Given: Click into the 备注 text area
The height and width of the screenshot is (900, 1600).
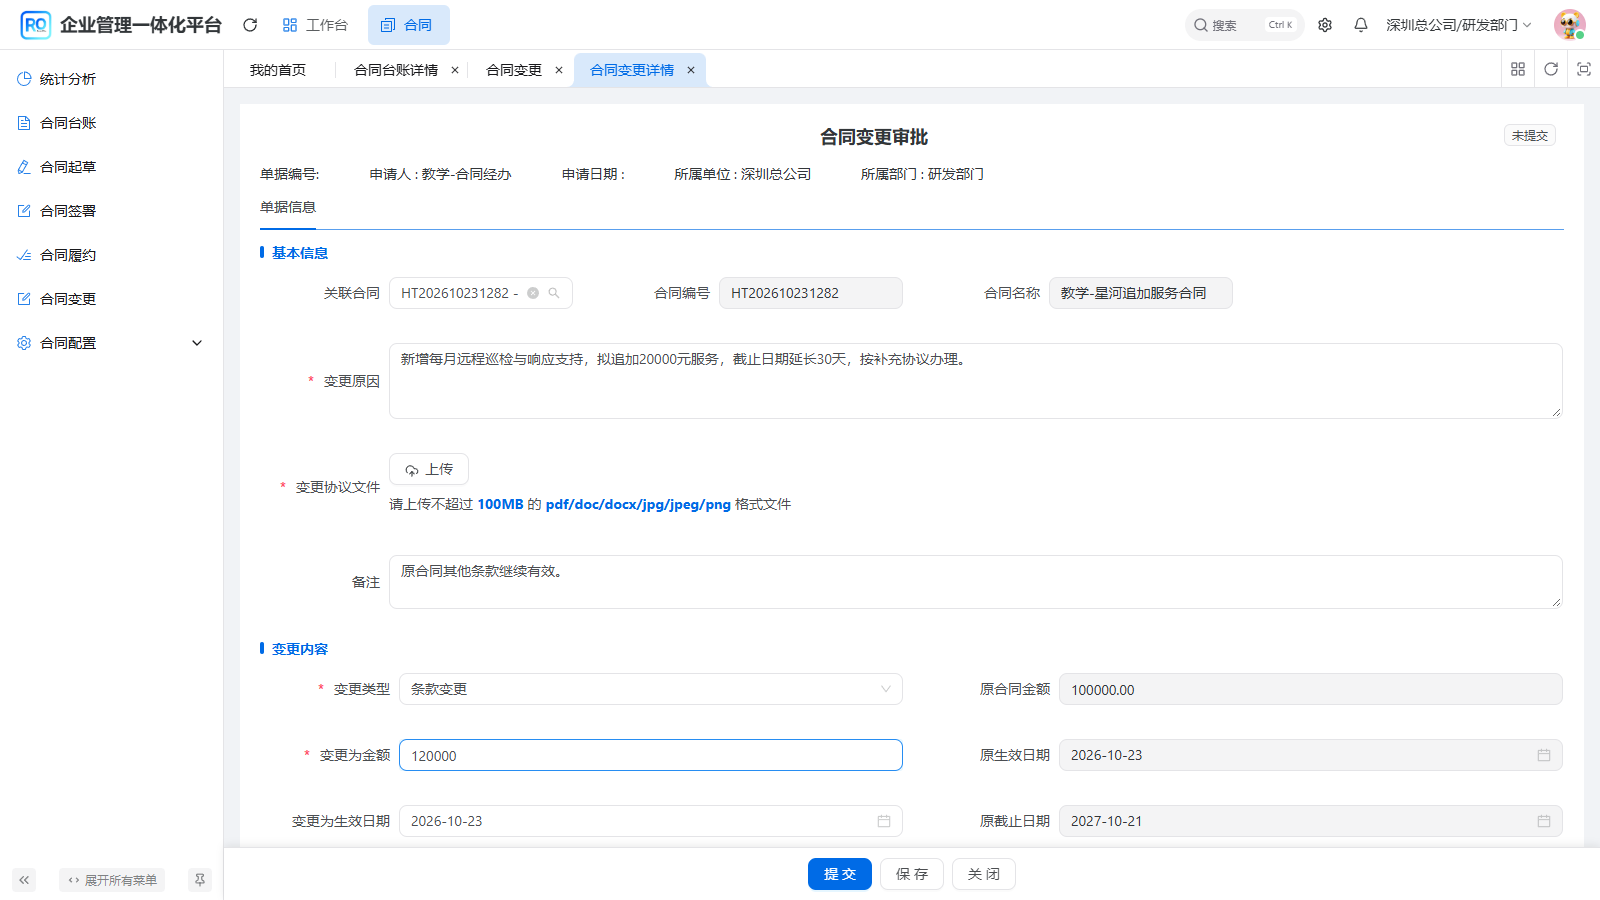Looking at the screenshot, I should pyautogui.click(x=976, y=582).
